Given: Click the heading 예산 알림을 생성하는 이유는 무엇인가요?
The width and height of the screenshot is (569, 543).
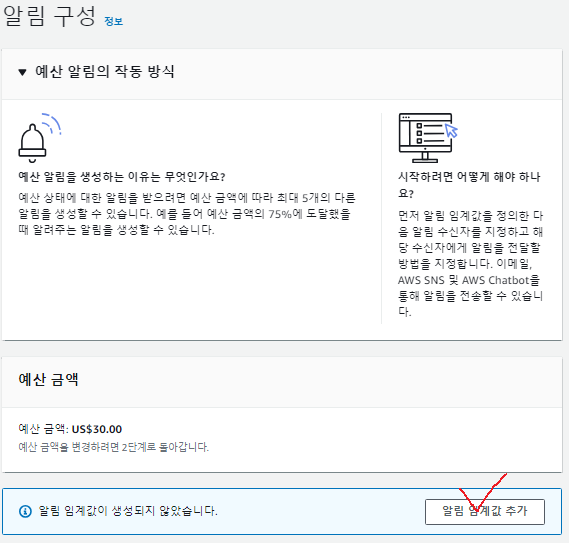Looking at the screenshot, I should pyautogui.click(x=122, y=177).
